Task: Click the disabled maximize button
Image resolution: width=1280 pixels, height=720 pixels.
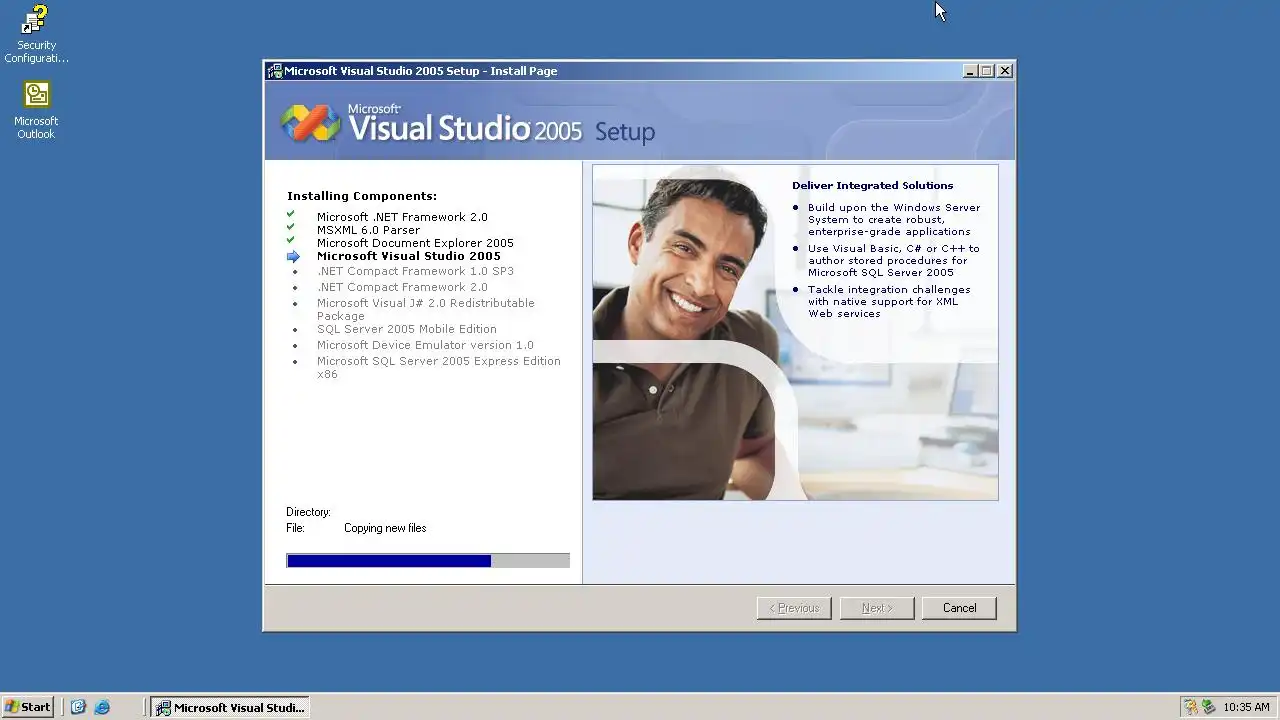Action: (987, 71)
